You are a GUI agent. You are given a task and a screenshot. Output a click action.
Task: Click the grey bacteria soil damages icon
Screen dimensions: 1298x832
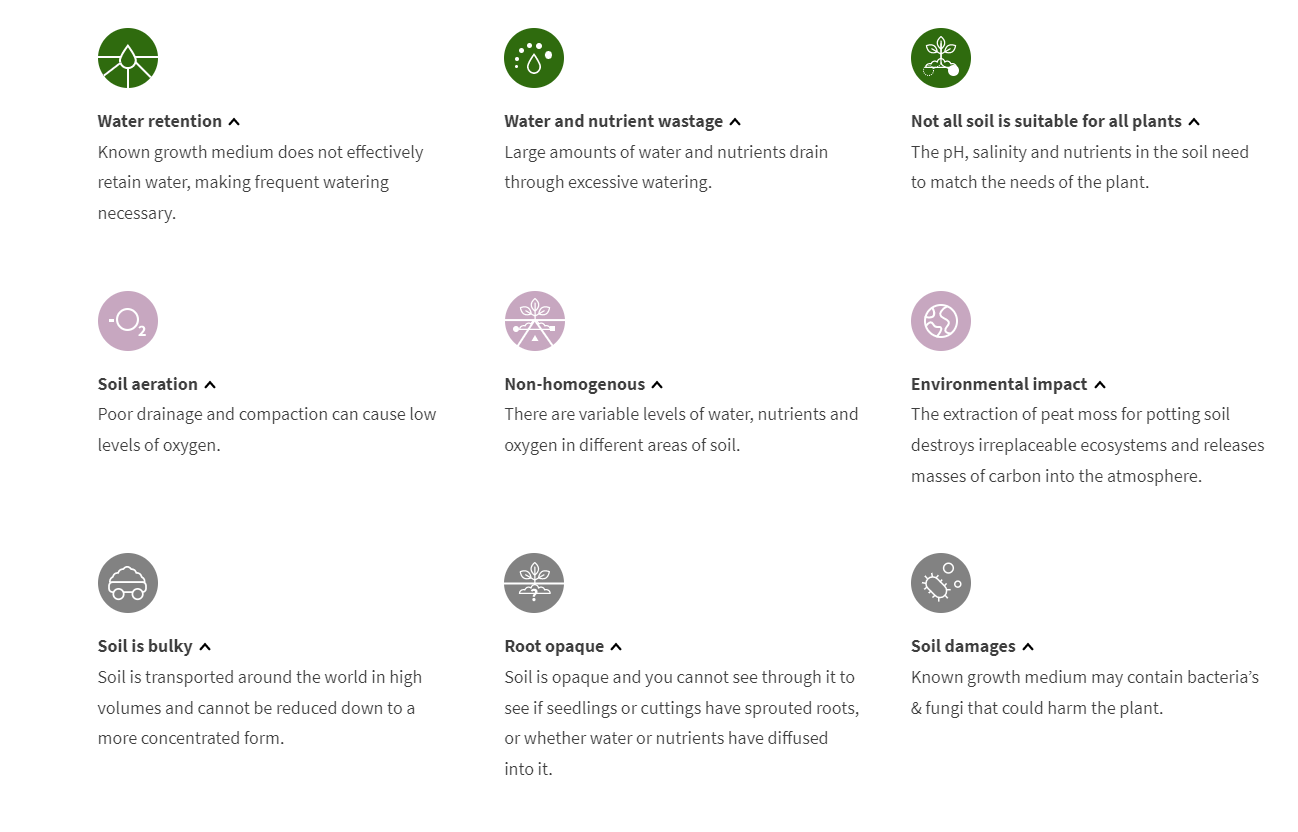(941, 583)
